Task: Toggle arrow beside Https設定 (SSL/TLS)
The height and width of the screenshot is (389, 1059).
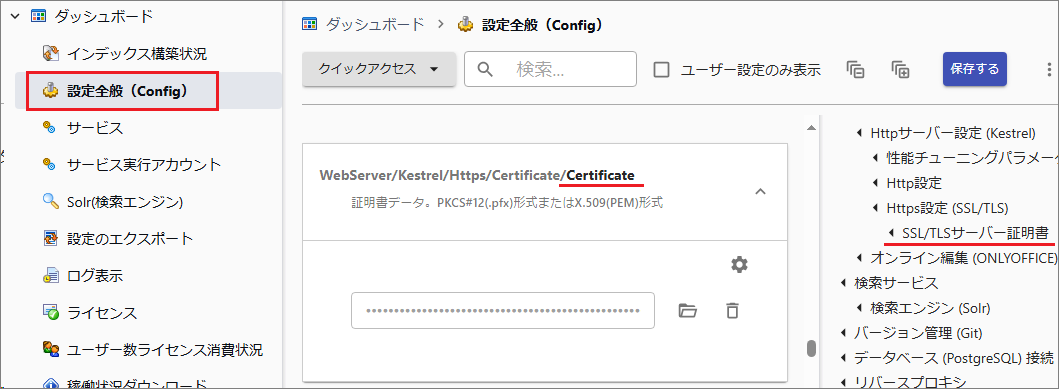Action: [875, 208]
